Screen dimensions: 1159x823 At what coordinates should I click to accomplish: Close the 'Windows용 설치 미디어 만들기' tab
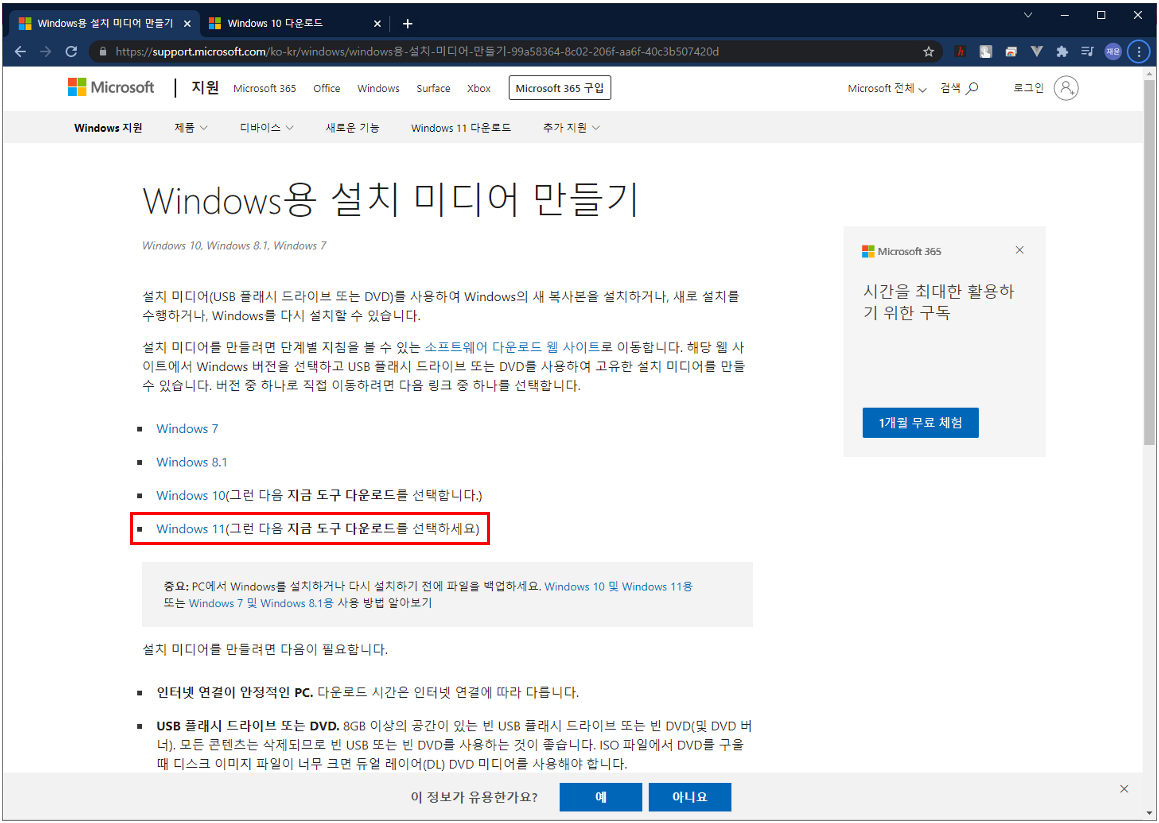(187, 24)
